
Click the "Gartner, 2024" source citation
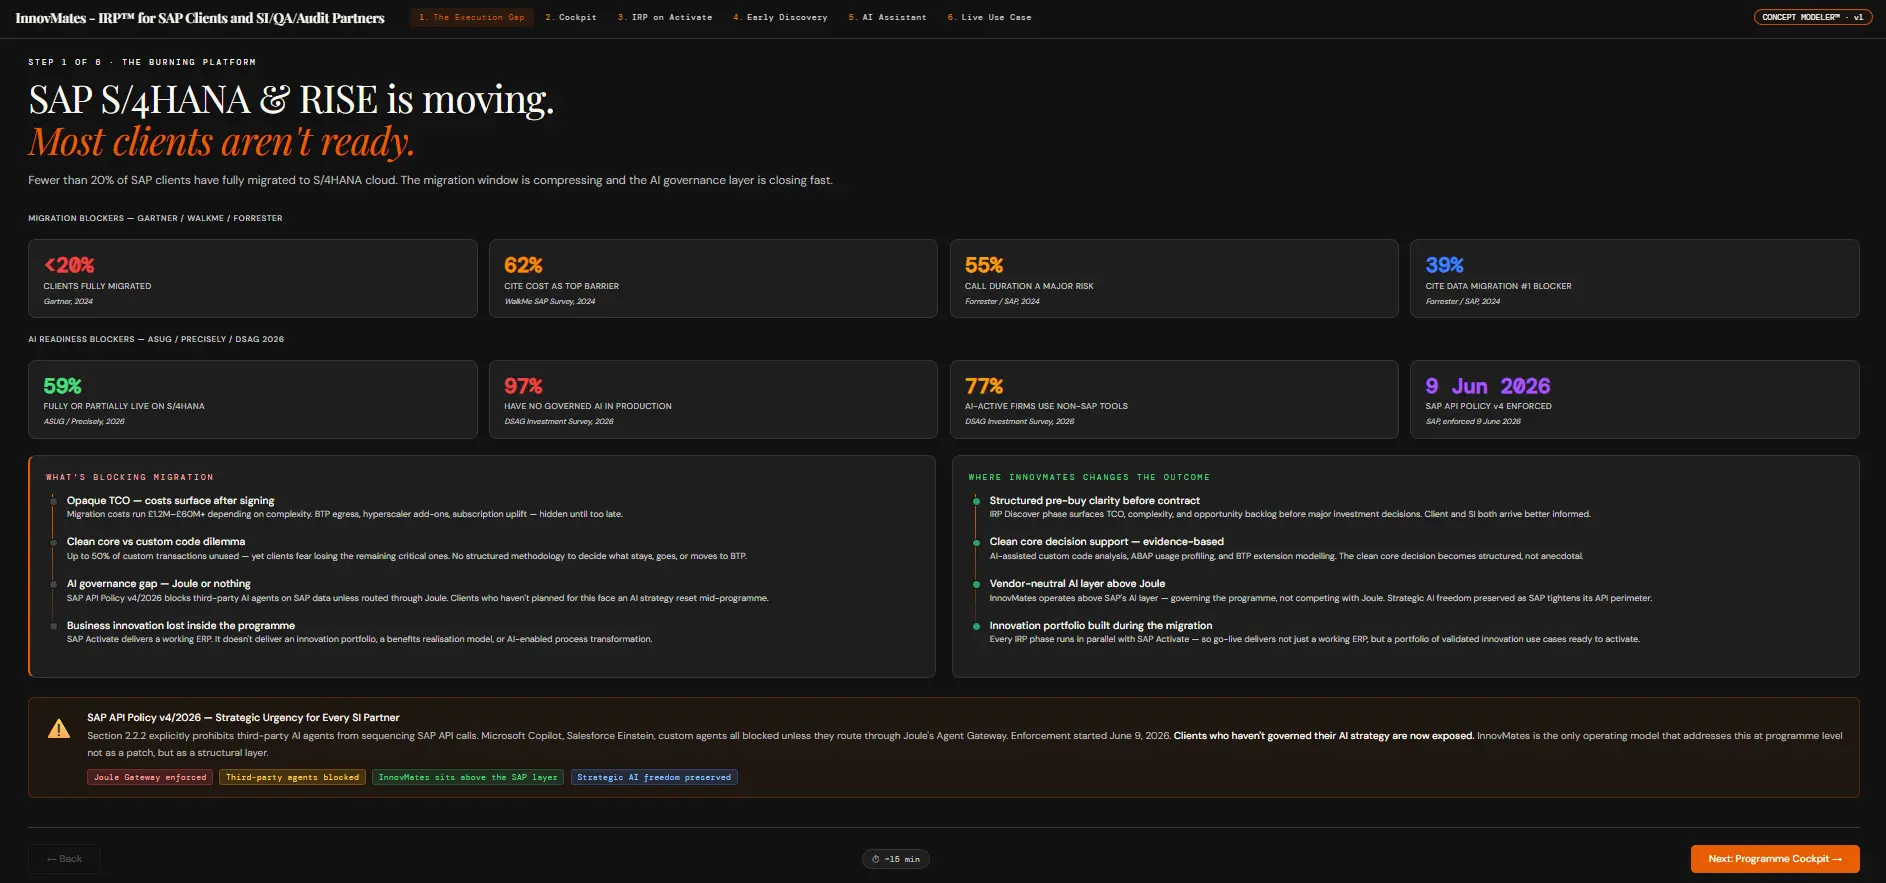point(68,301)
